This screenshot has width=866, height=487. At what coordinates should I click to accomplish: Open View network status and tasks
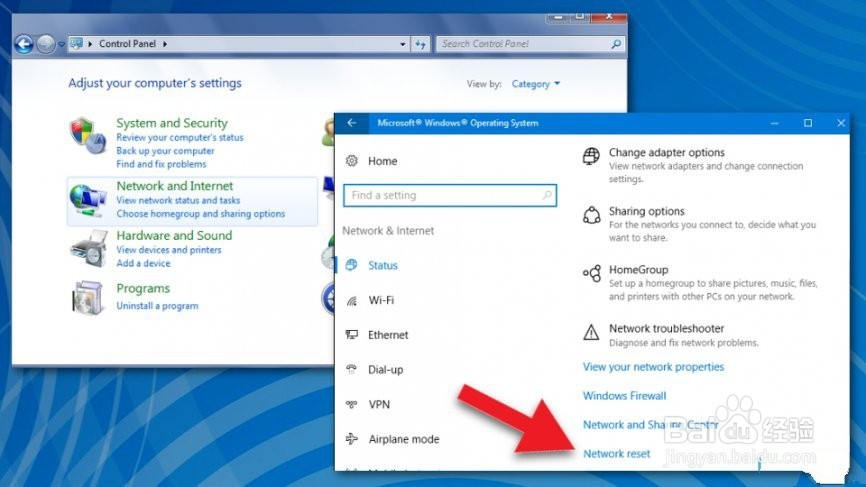178,200
